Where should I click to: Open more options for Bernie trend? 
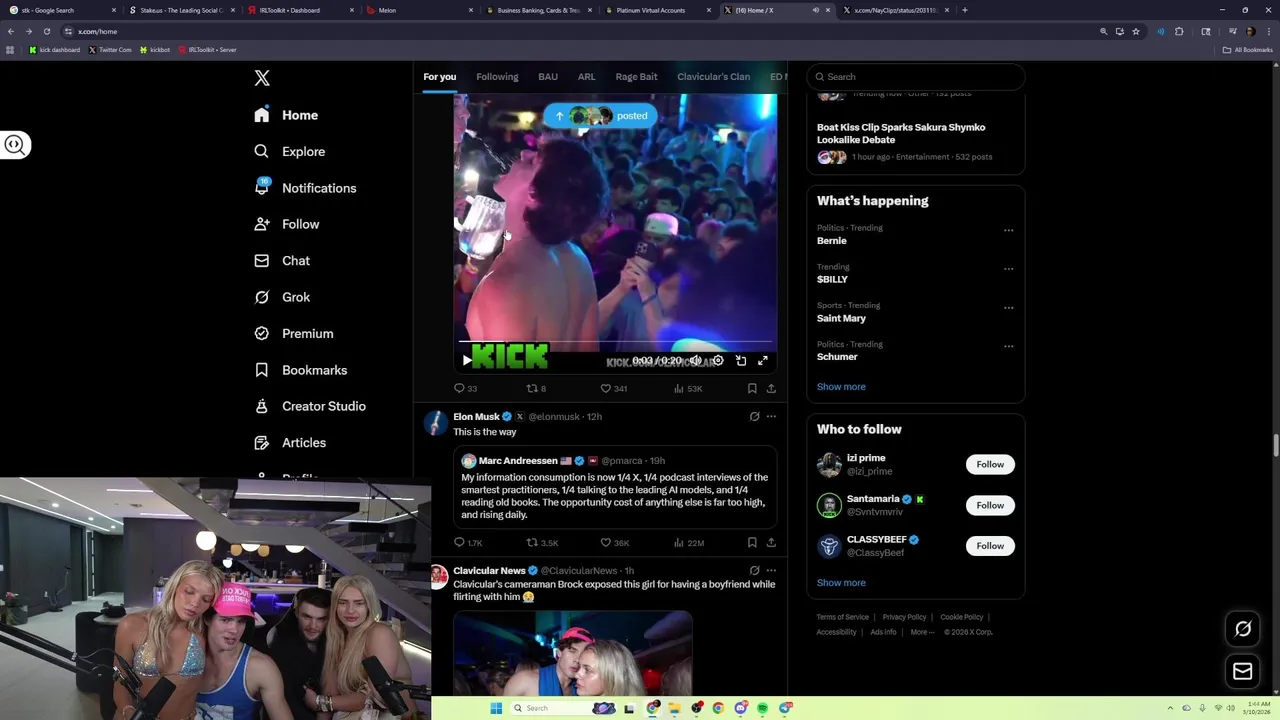[1008, 231]
